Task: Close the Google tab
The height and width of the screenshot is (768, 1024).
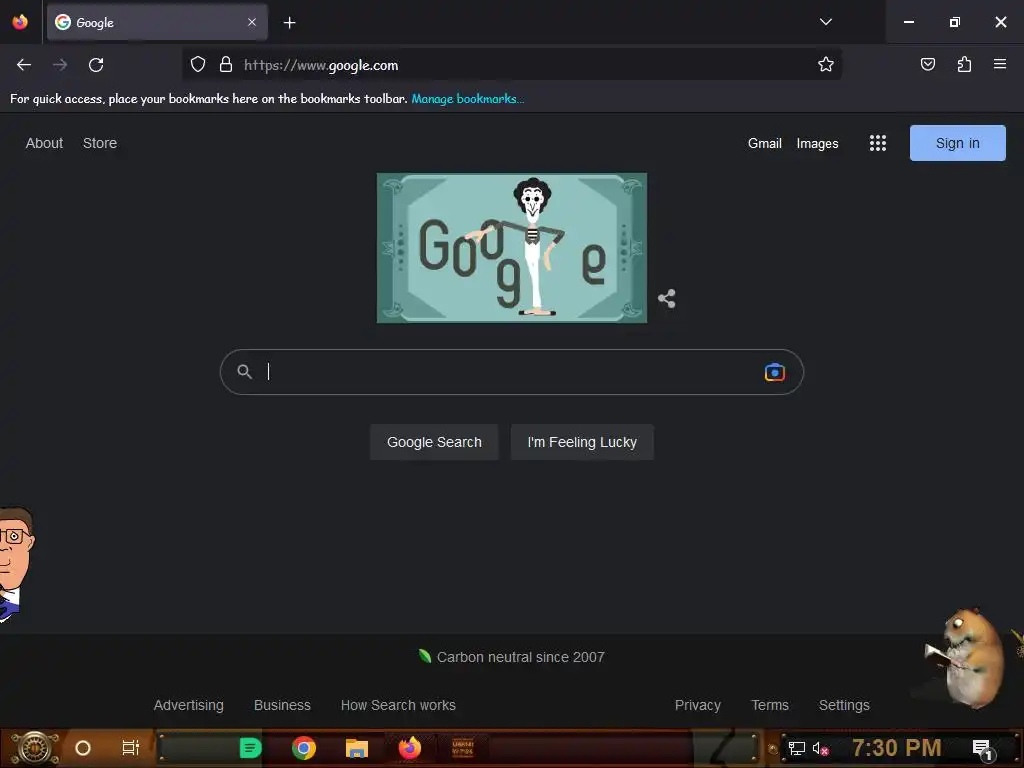Action: pyautogui.click(x=252, y=22)
